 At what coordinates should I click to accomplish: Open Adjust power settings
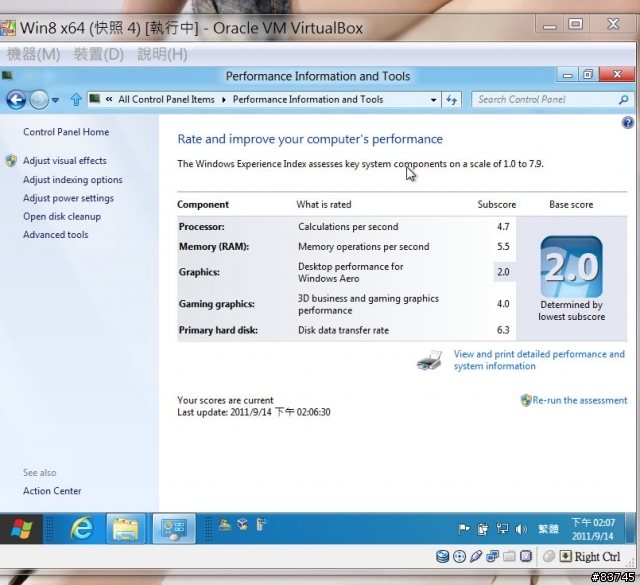pyautogui.click(x=68, y=198)
